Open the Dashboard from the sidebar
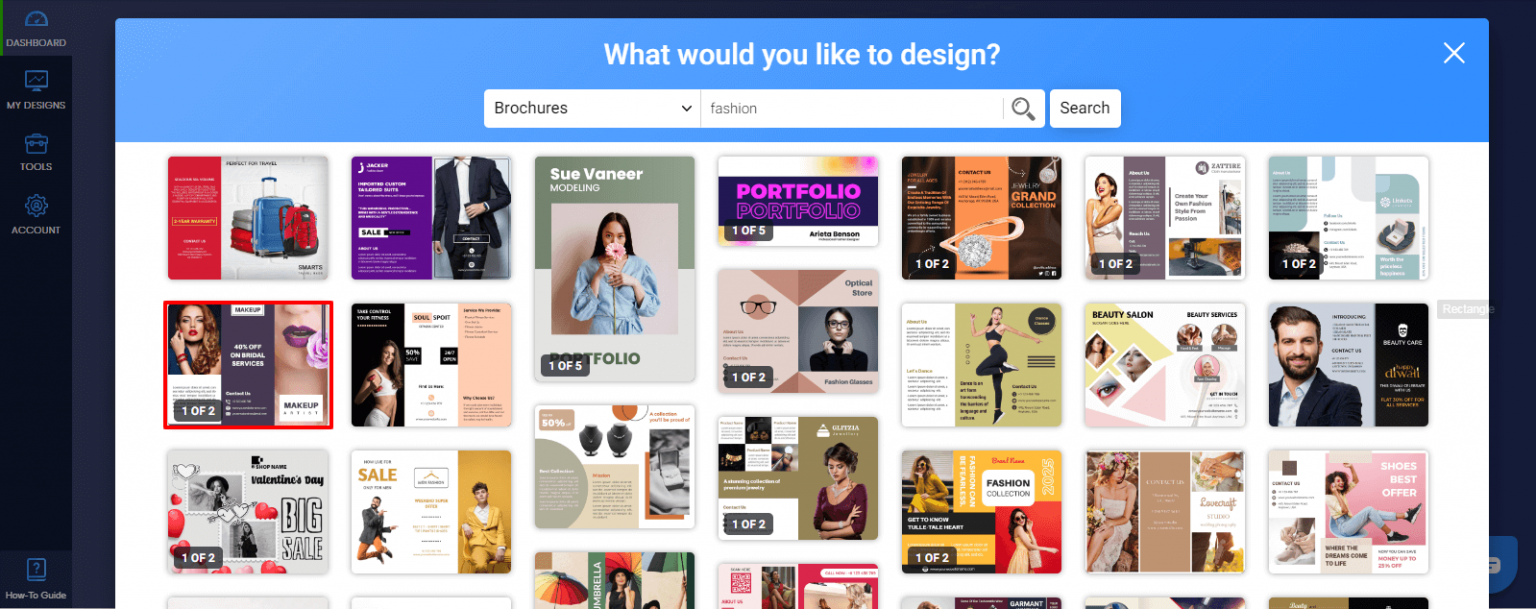Viewport: 1536px width, 609px height. [x=36, y=27]
